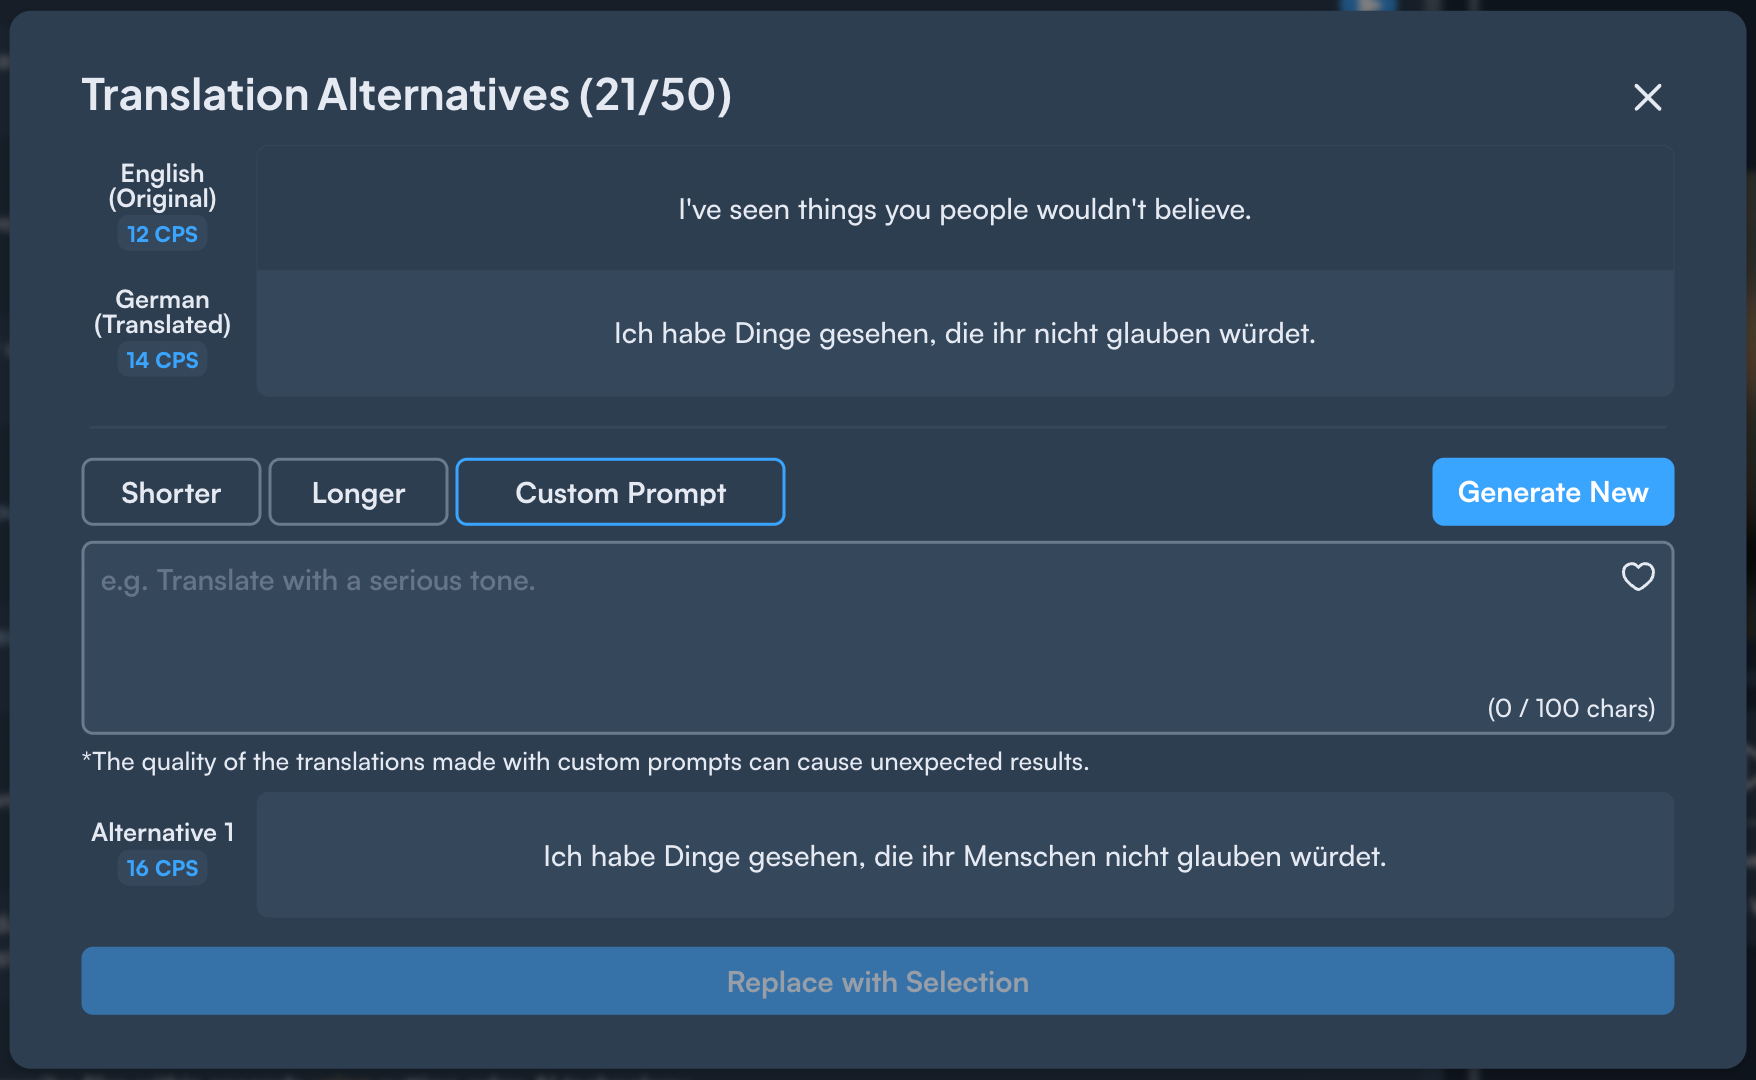Click the English original sentence box
Image resolution: width=1756 pixels, height=1080 pixels.
click(x=964, y=209)
